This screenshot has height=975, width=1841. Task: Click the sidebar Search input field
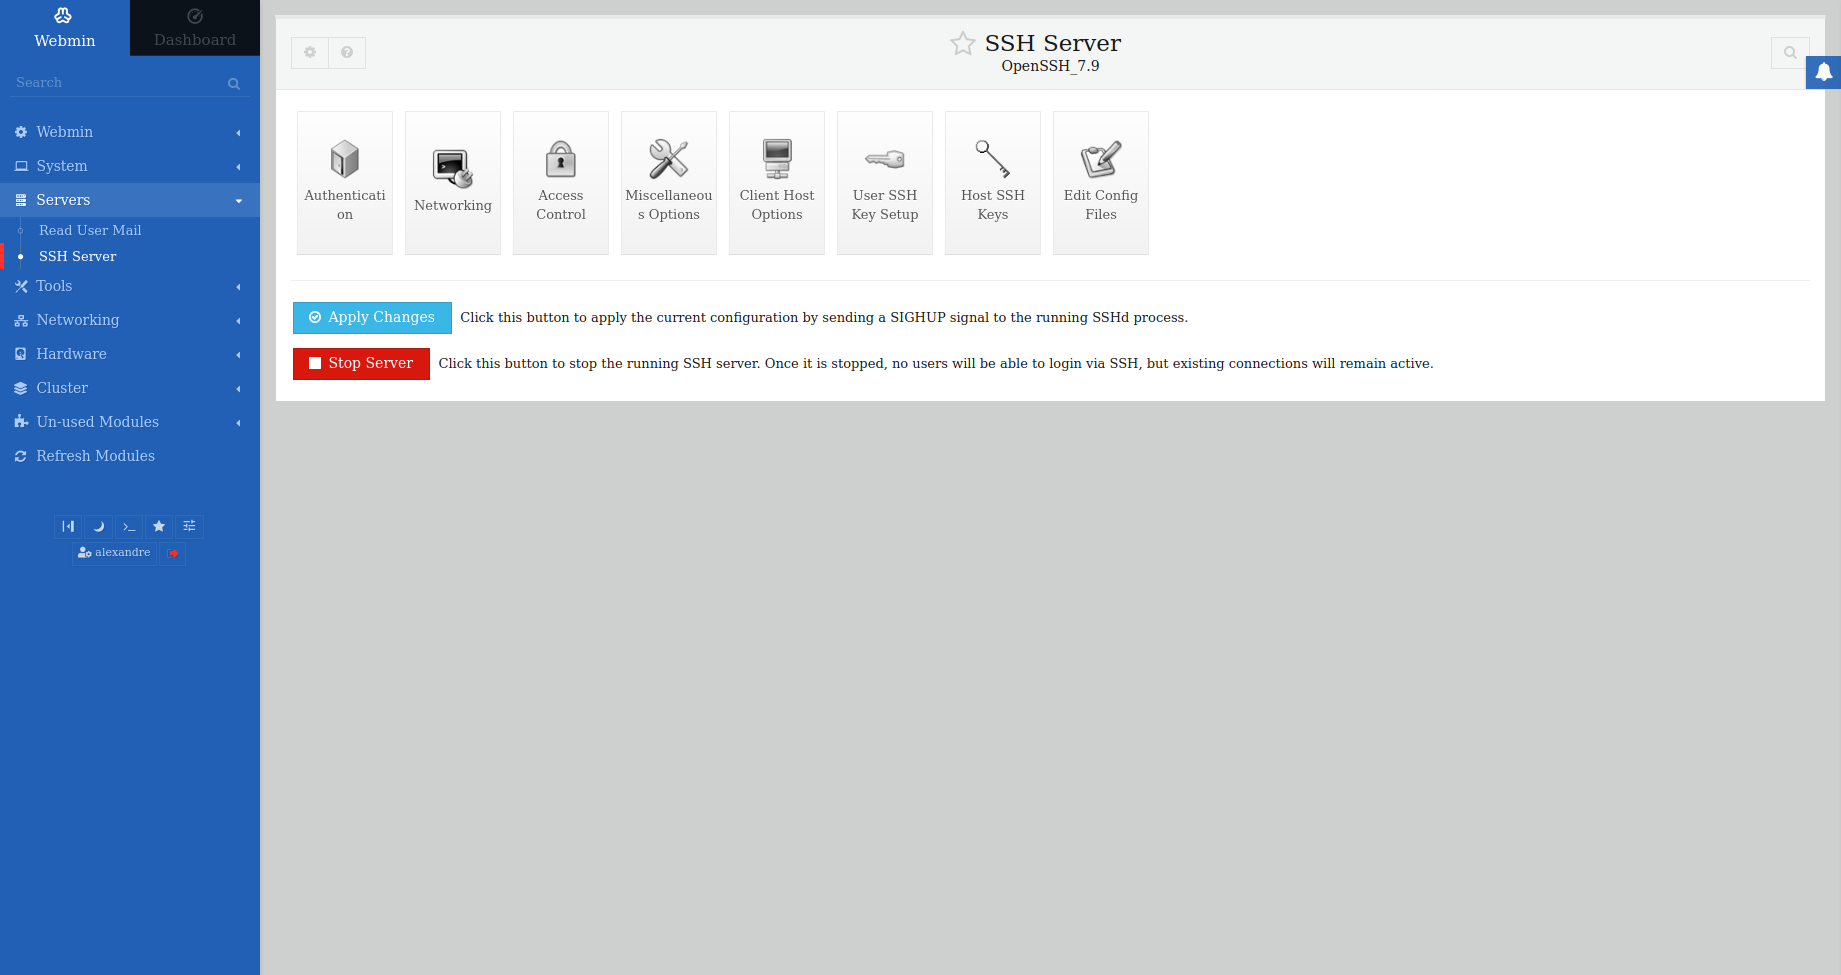[120, 83]
